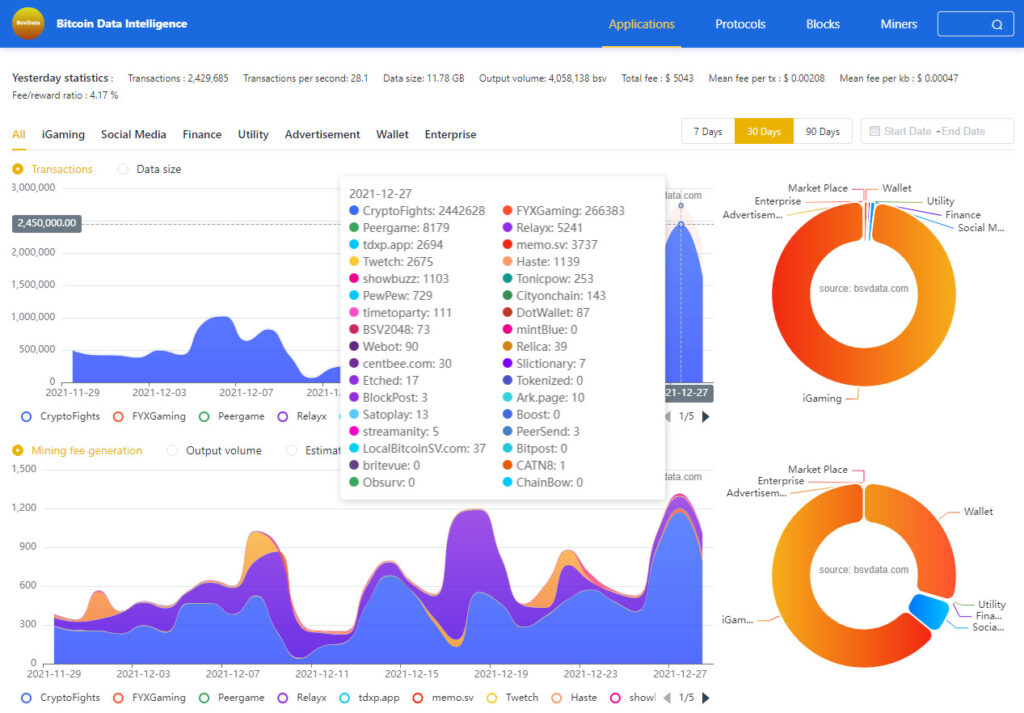Select the 7 Days range button
1024x713 pixels.
click(x=708, y=131)
